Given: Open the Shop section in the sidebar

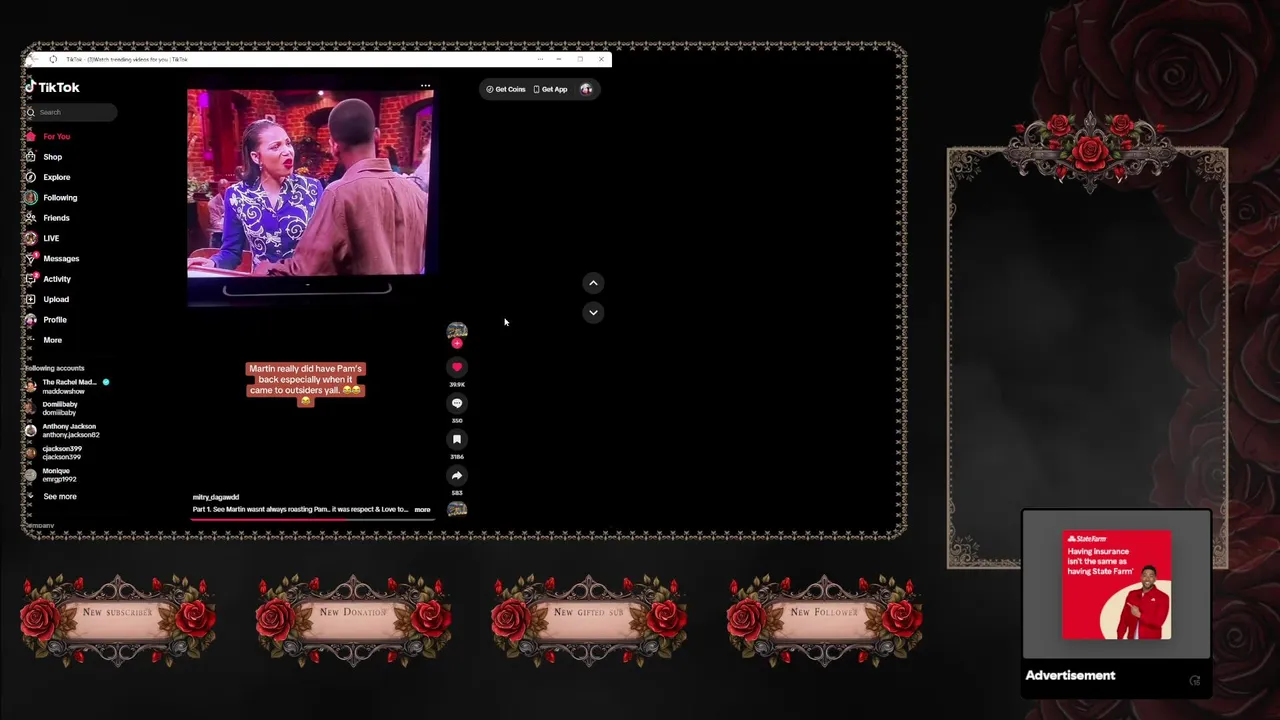Looking at the screenshot, I should (44, 157).
